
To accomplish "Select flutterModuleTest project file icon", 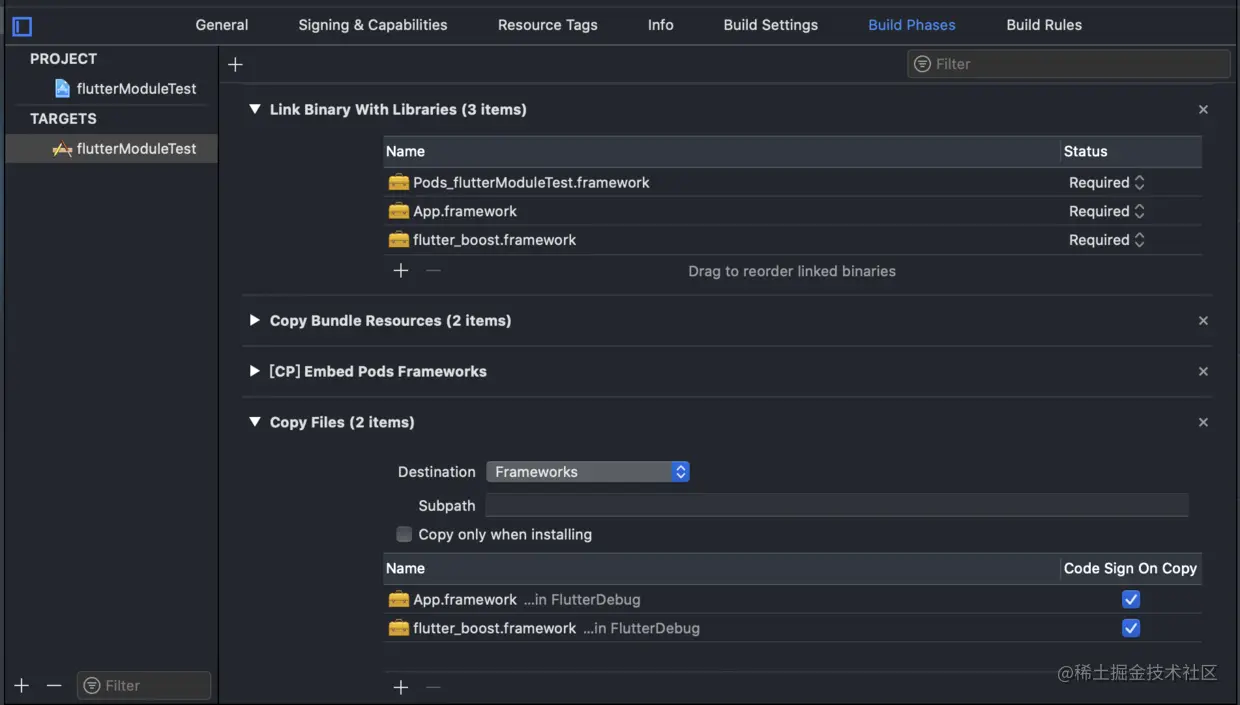I will coord(62,89).
